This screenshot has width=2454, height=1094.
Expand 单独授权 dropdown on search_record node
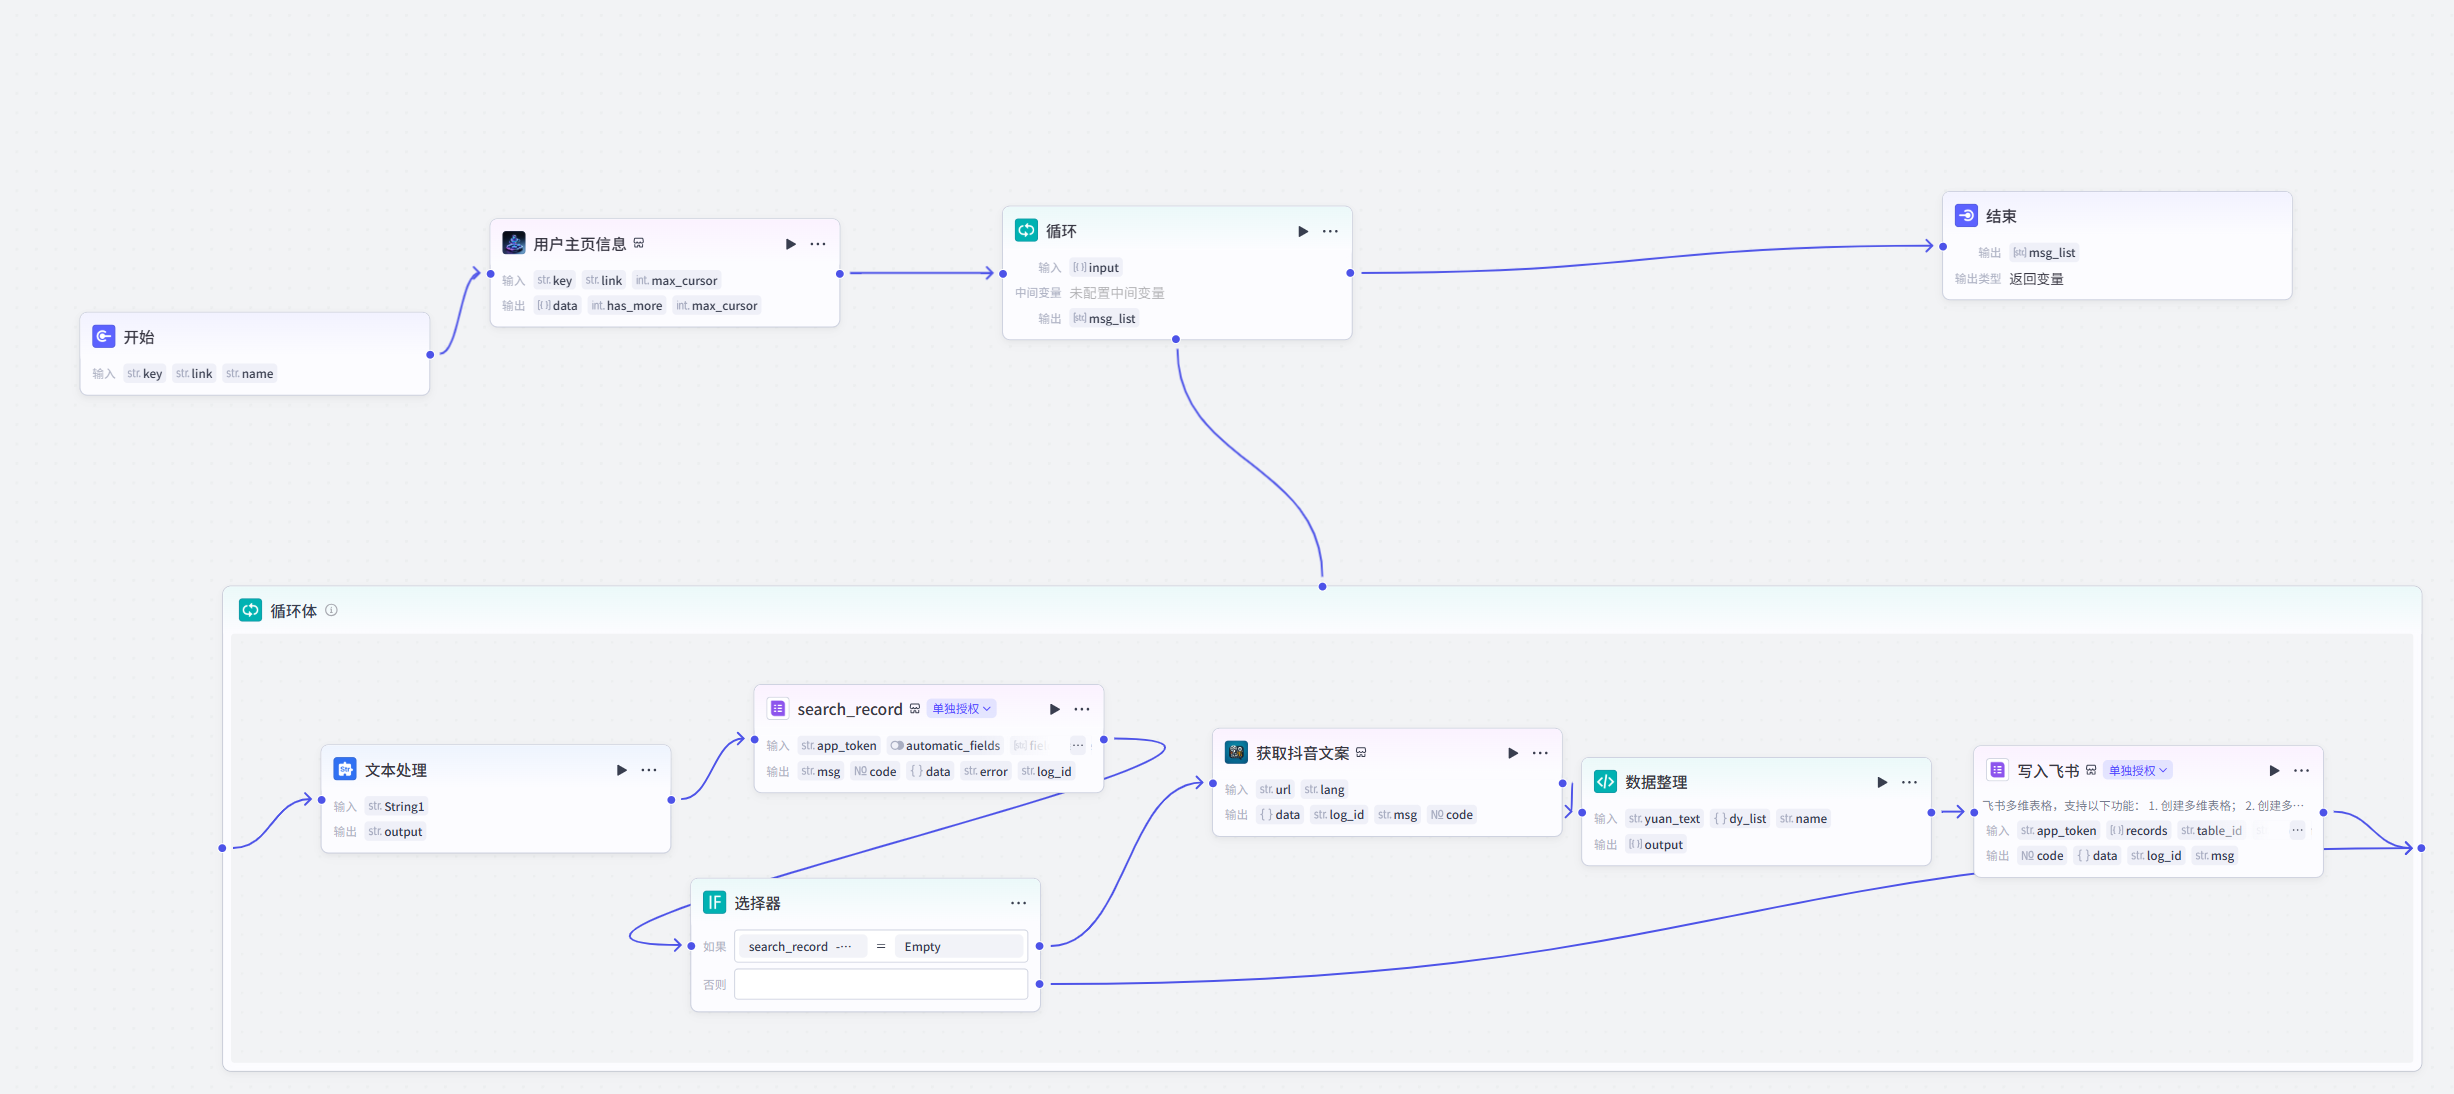tap(960, 709)
